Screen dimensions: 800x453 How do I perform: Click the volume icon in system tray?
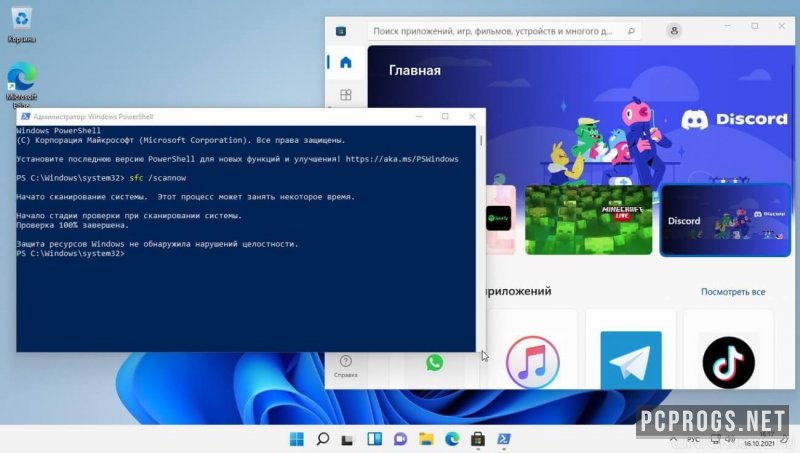pos(730,439)
